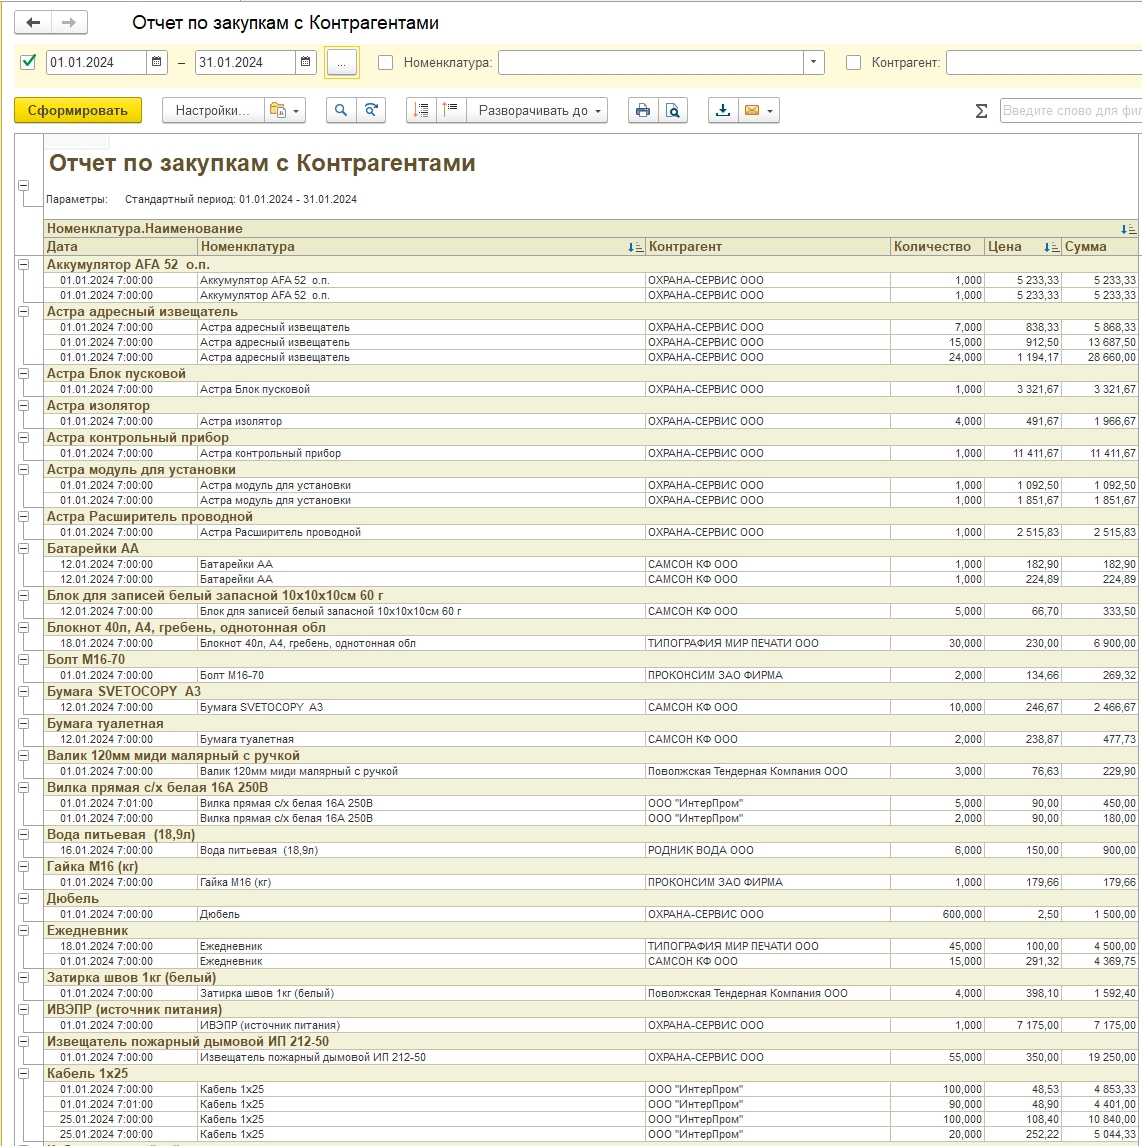Collapse the Бумага туалетная group
1142x1146 pixels.
tap(23, 724)
